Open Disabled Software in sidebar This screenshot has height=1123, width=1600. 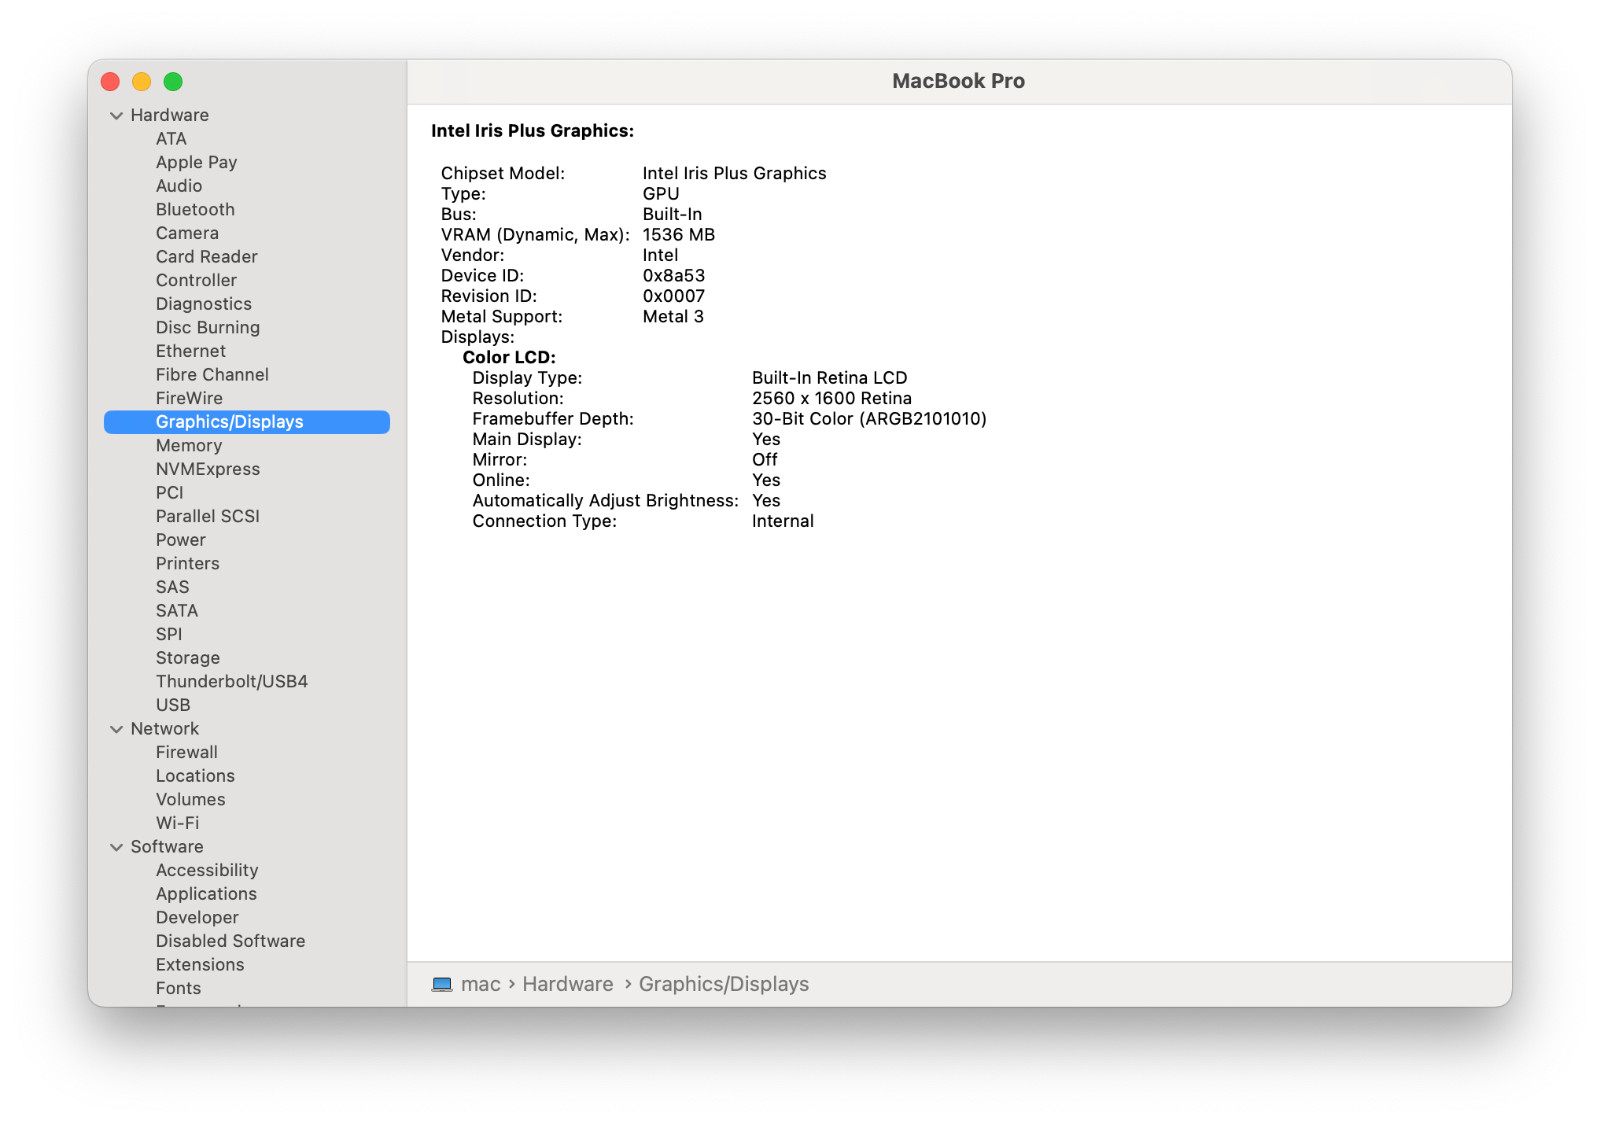pos(230,941)
